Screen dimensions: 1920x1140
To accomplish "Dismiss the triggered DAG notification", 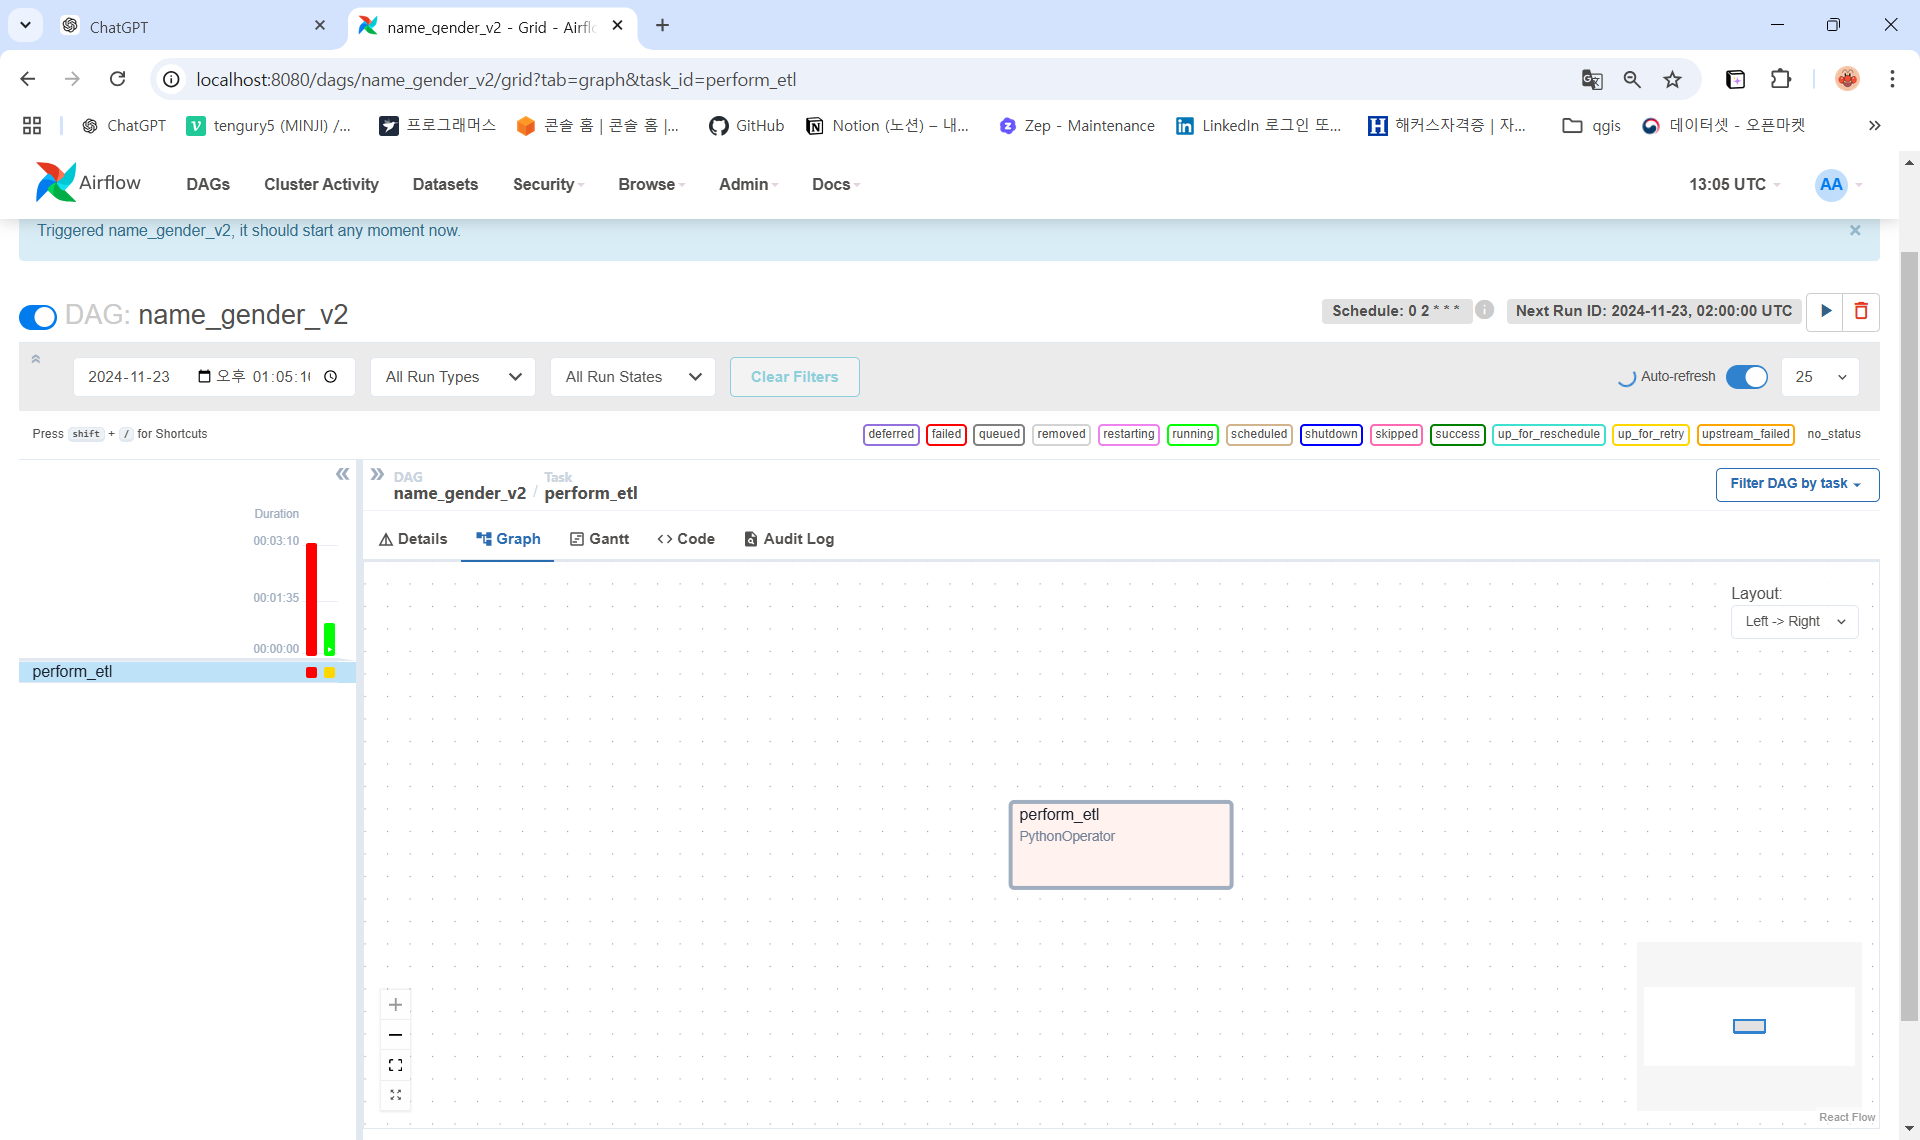I will pyautogui.click(x=1855, y=230).
